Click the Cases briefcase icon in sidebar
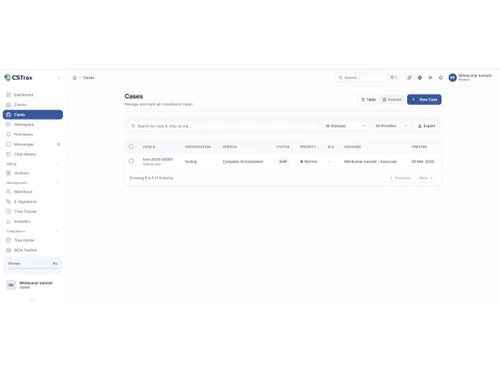Screen dimensions: 500x375 click(x=9, y=114)
